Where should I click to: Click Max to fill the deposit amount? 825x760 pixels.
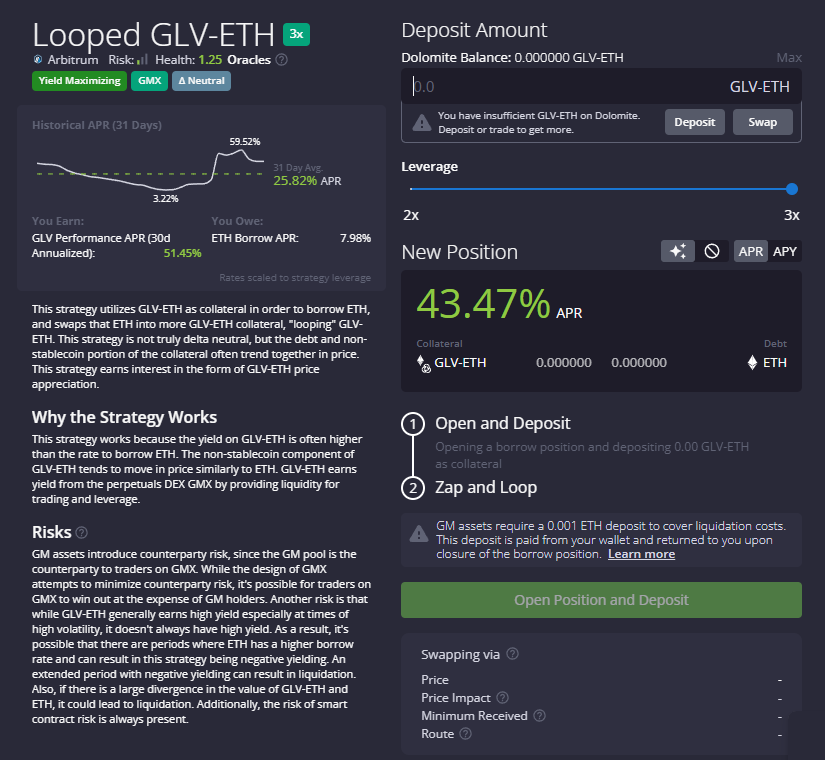coord(789,57)
